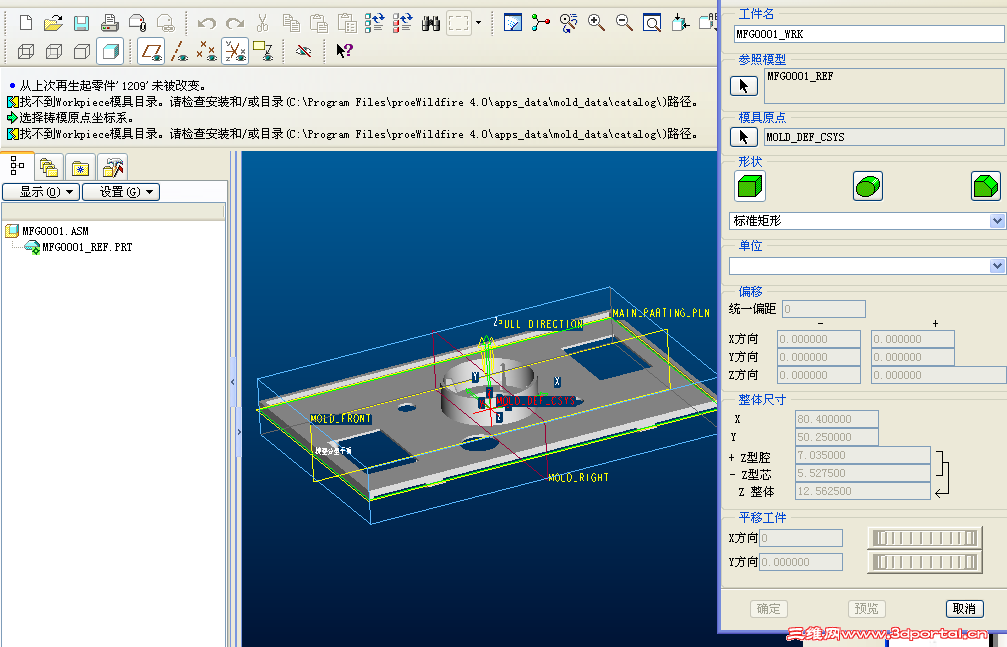Collapse navigator with left arrow sash

[x=232, y=382]
